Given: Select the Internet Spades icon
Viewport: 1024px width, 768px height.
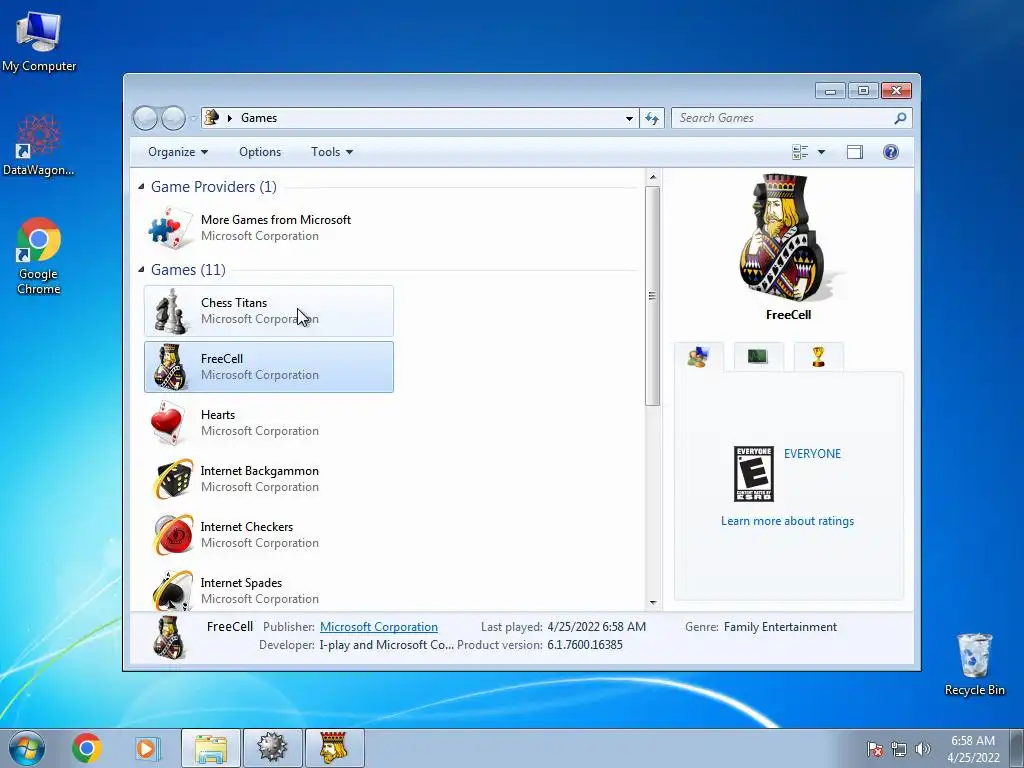Looking at the screenshot, I should tap(173, 590).
